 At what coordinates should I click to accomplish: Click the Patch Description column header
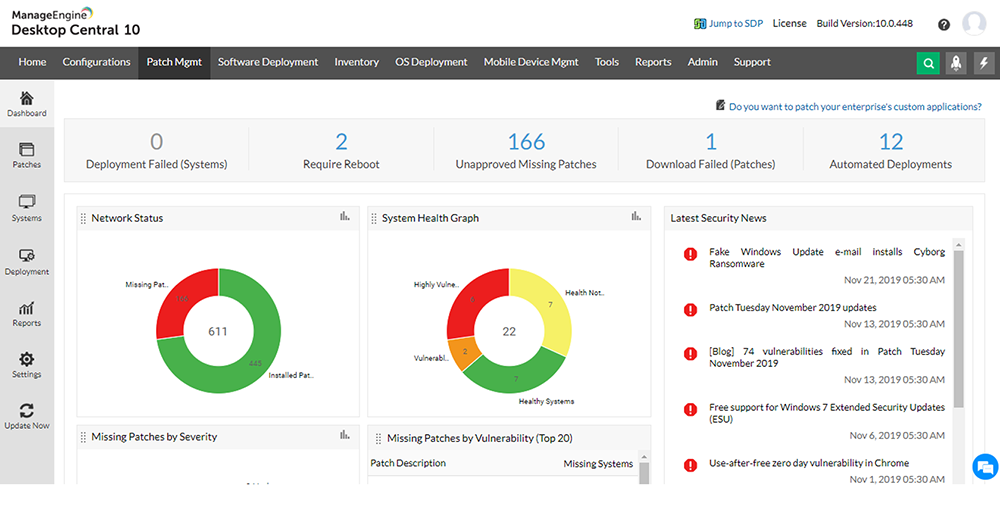[408, 463]
